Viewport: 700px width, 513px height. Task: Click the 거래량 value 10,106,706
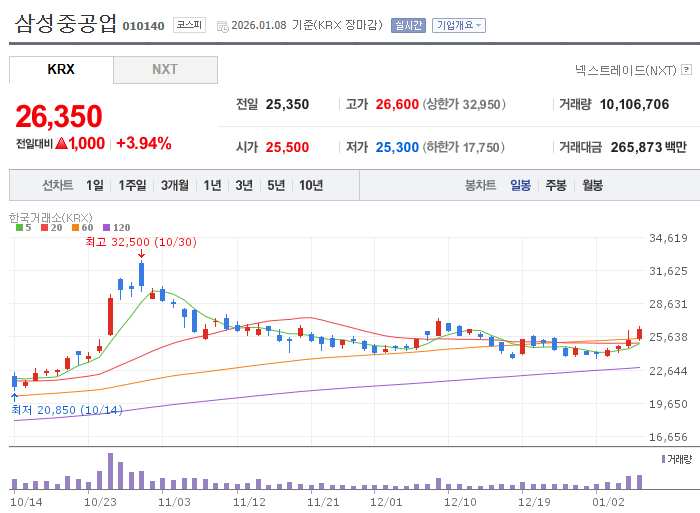[634, 104]
